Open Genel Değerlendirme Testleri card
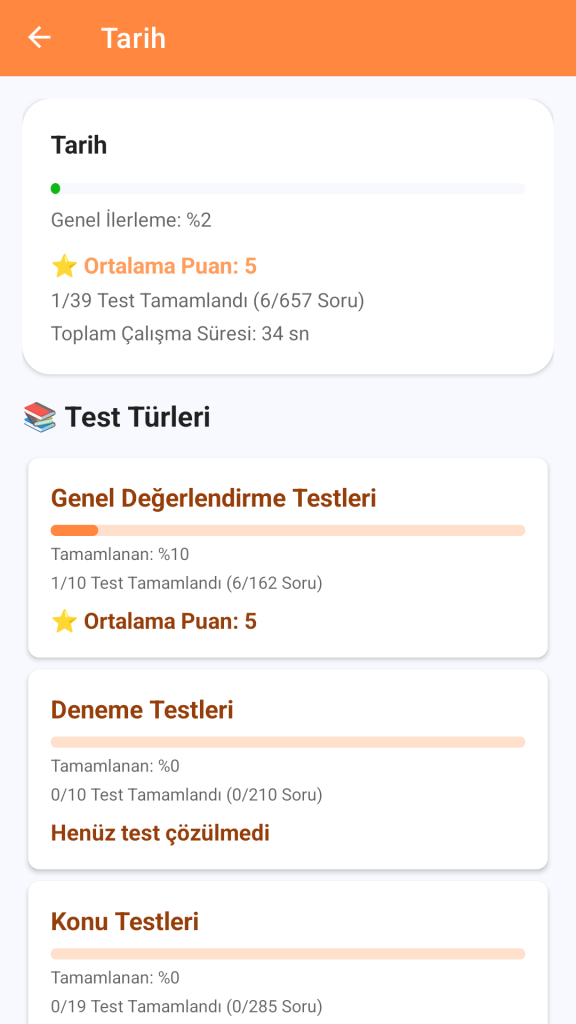 pos(288,558)
